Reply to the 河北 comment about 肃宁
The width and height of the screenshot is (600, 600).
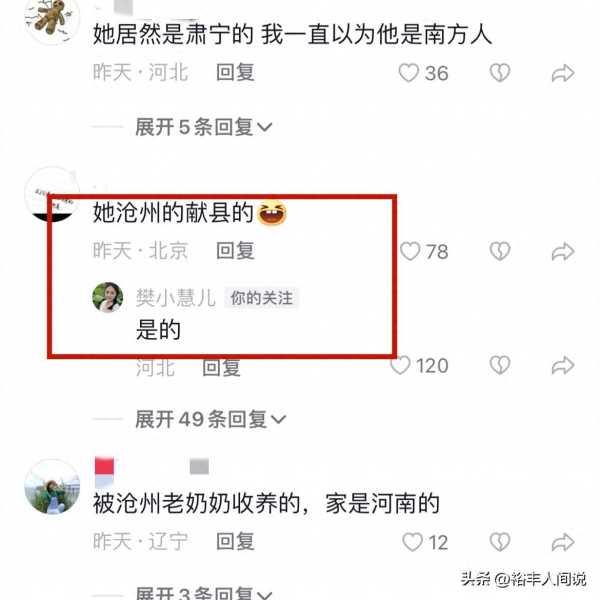coord(235,72)
